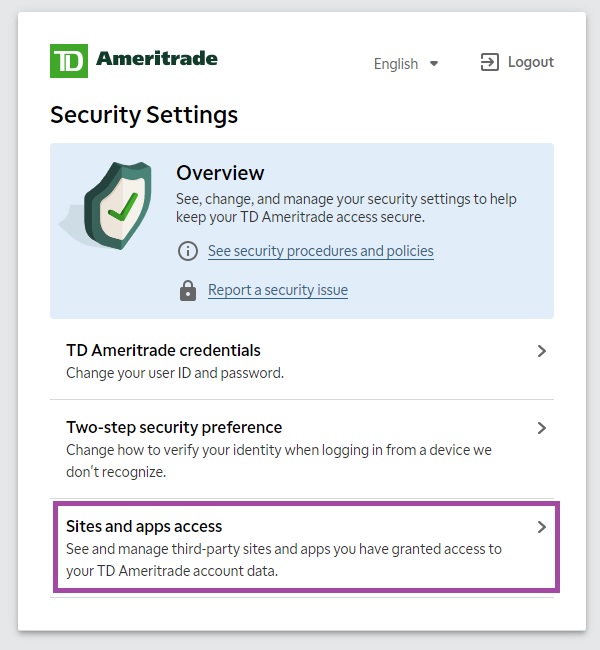This screenshot has height=650, width=600.
Task: Select Two-step security preference heading
Action: click(174, 427)
